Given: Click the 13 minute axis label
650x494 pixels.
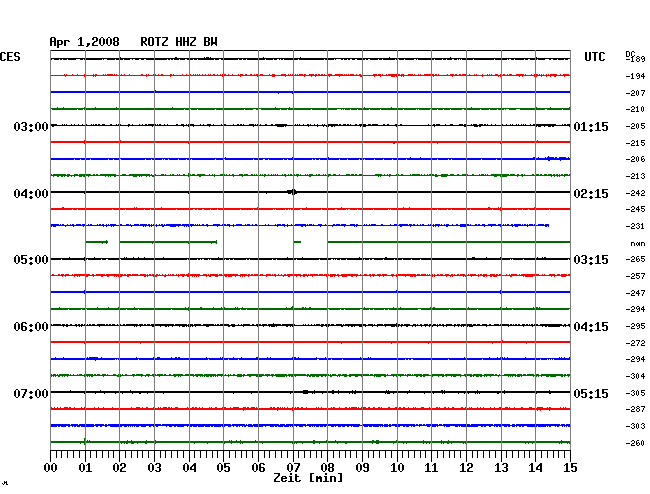Looking at the screenshot, I should pyautogui.click(x=501, y=468).
